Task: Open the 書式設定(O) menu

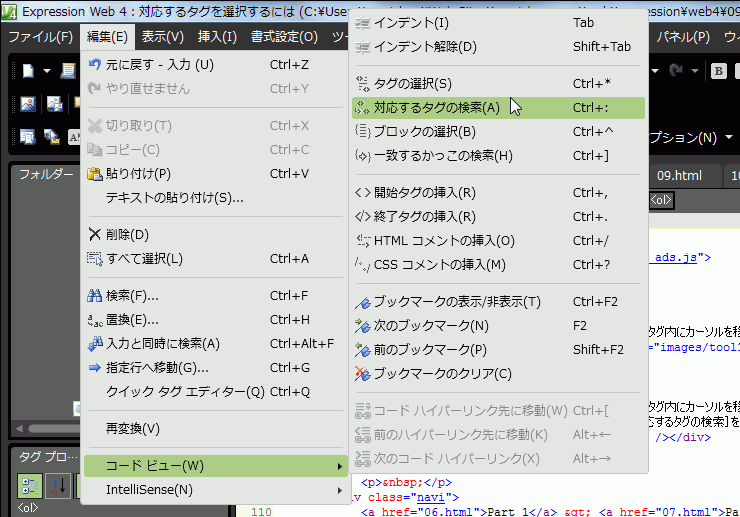Action: (284, 37)
